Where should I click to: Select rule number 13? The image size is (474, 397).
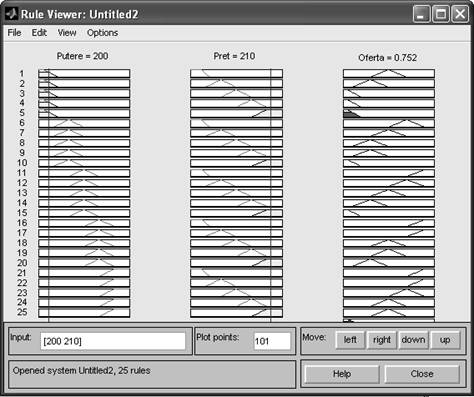[x=22, y=193]
